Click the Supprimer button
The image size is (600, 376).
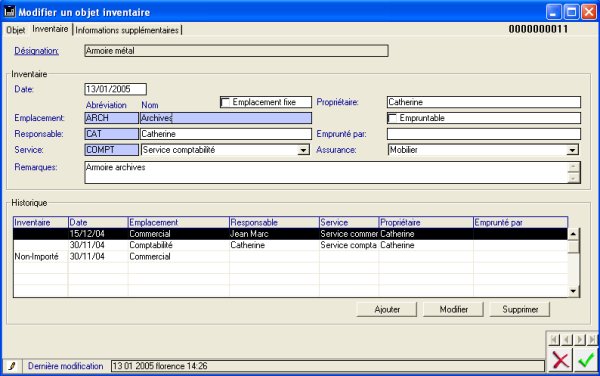(x=520, y=309)
